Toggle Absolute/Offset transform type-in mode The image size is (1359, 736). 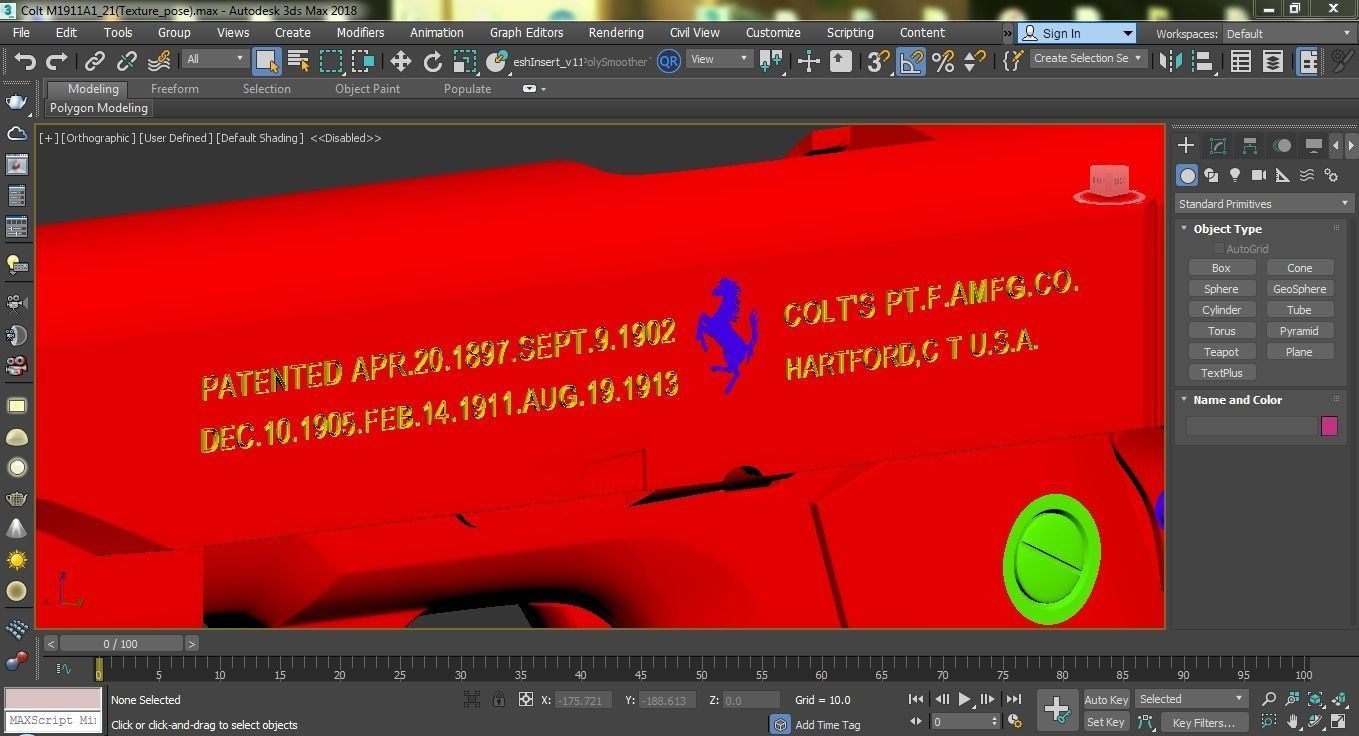526,699
